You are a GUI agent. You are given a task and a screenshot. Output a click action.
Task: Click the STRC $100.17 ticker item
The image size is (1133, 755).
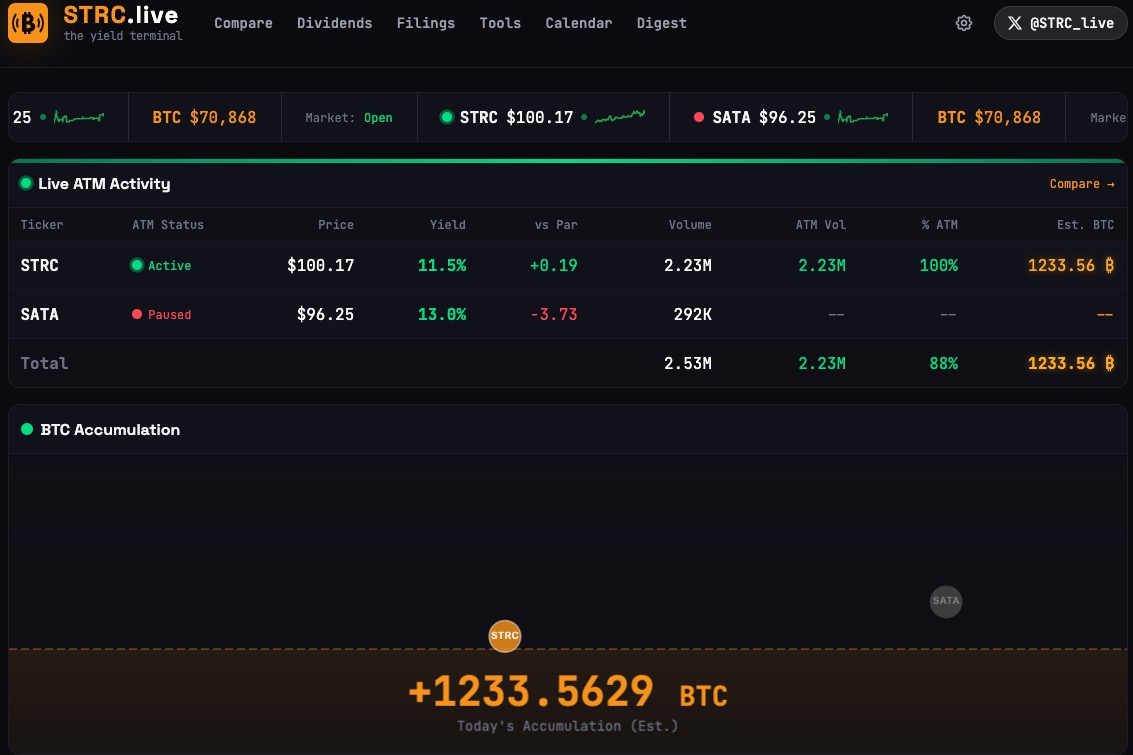(x=543, y=117)
